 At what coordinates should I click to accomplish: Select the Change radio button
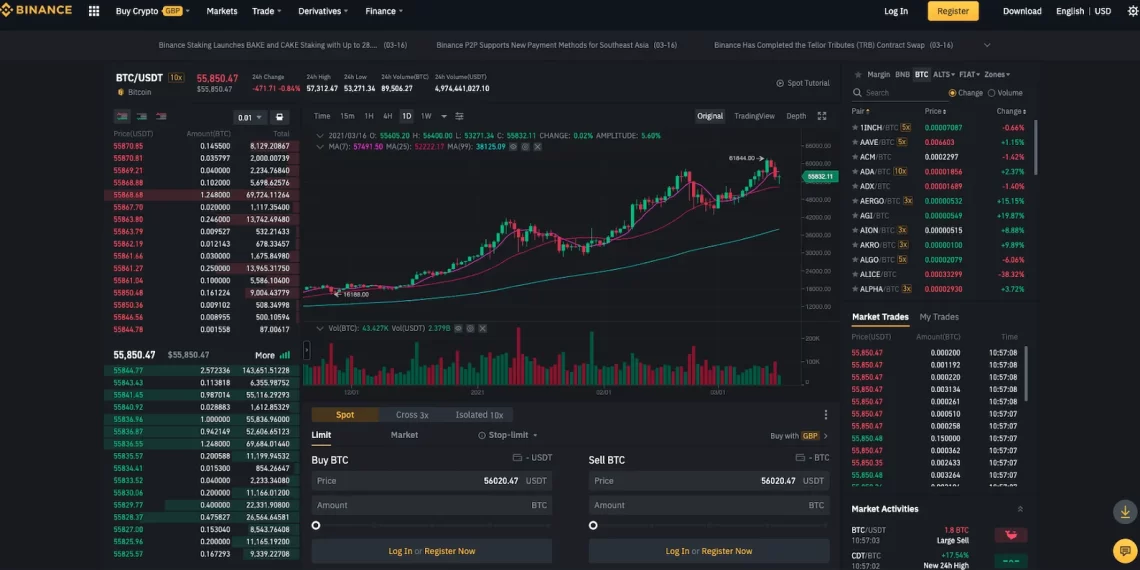click(x=952, y=93)
